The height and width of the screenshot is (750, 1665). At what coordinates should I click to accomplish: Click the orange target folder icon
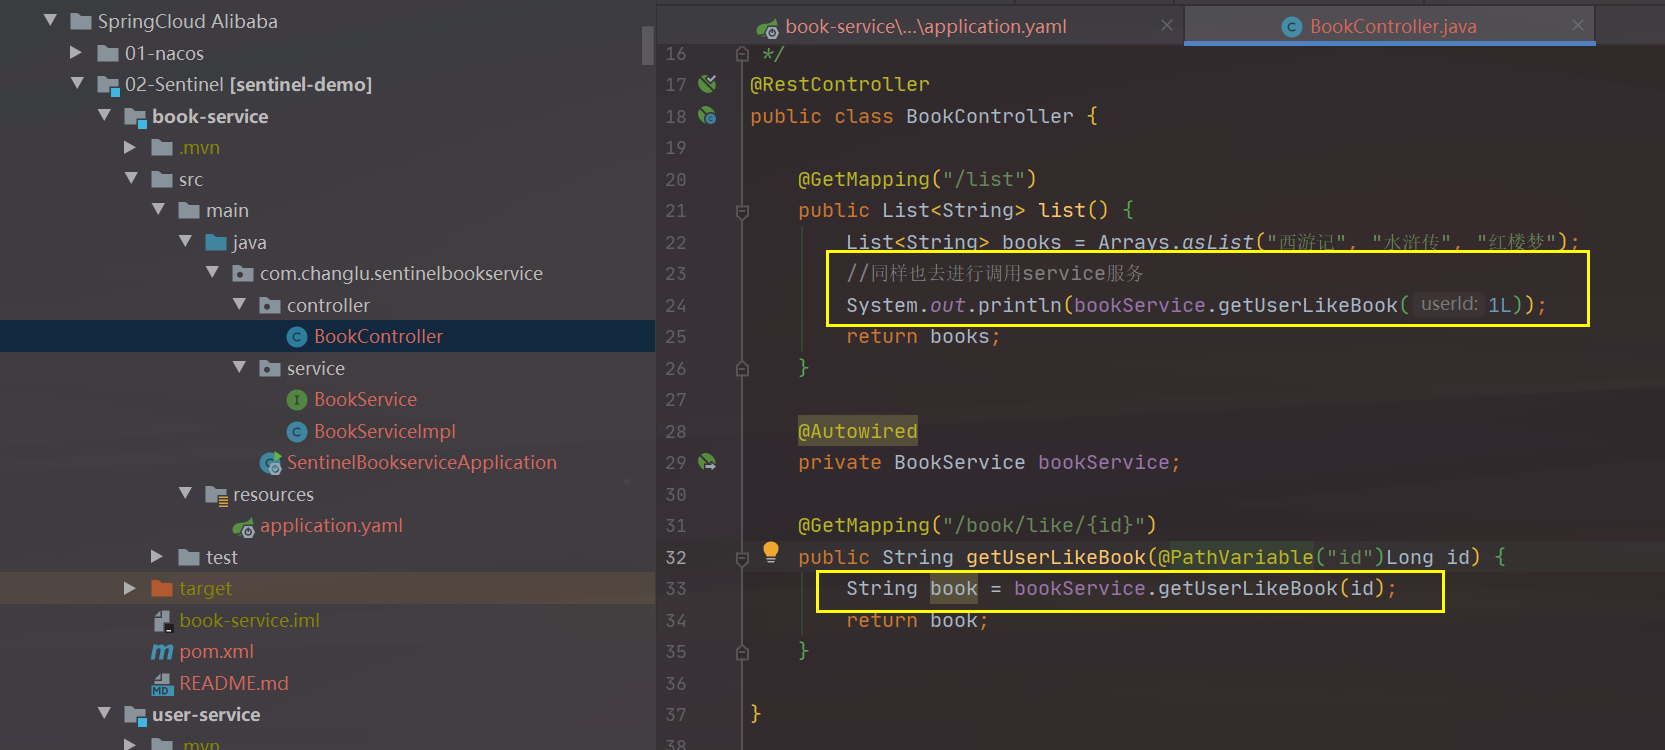click(162, 588)
